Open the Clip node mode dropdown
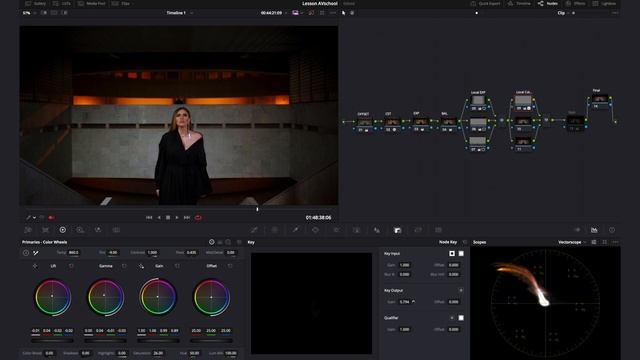Screen dimensions: 640x360 pos(567,13)
